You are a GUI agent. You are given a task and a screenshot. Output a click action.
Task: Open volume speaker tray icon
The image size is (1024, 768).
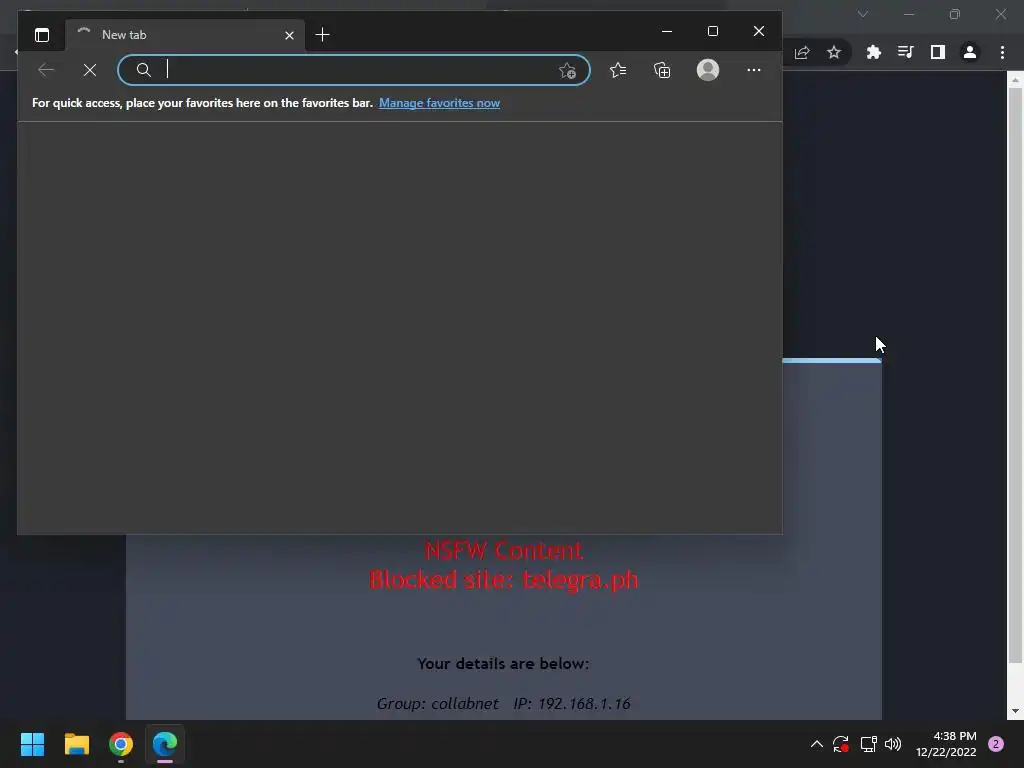point(893,744)
